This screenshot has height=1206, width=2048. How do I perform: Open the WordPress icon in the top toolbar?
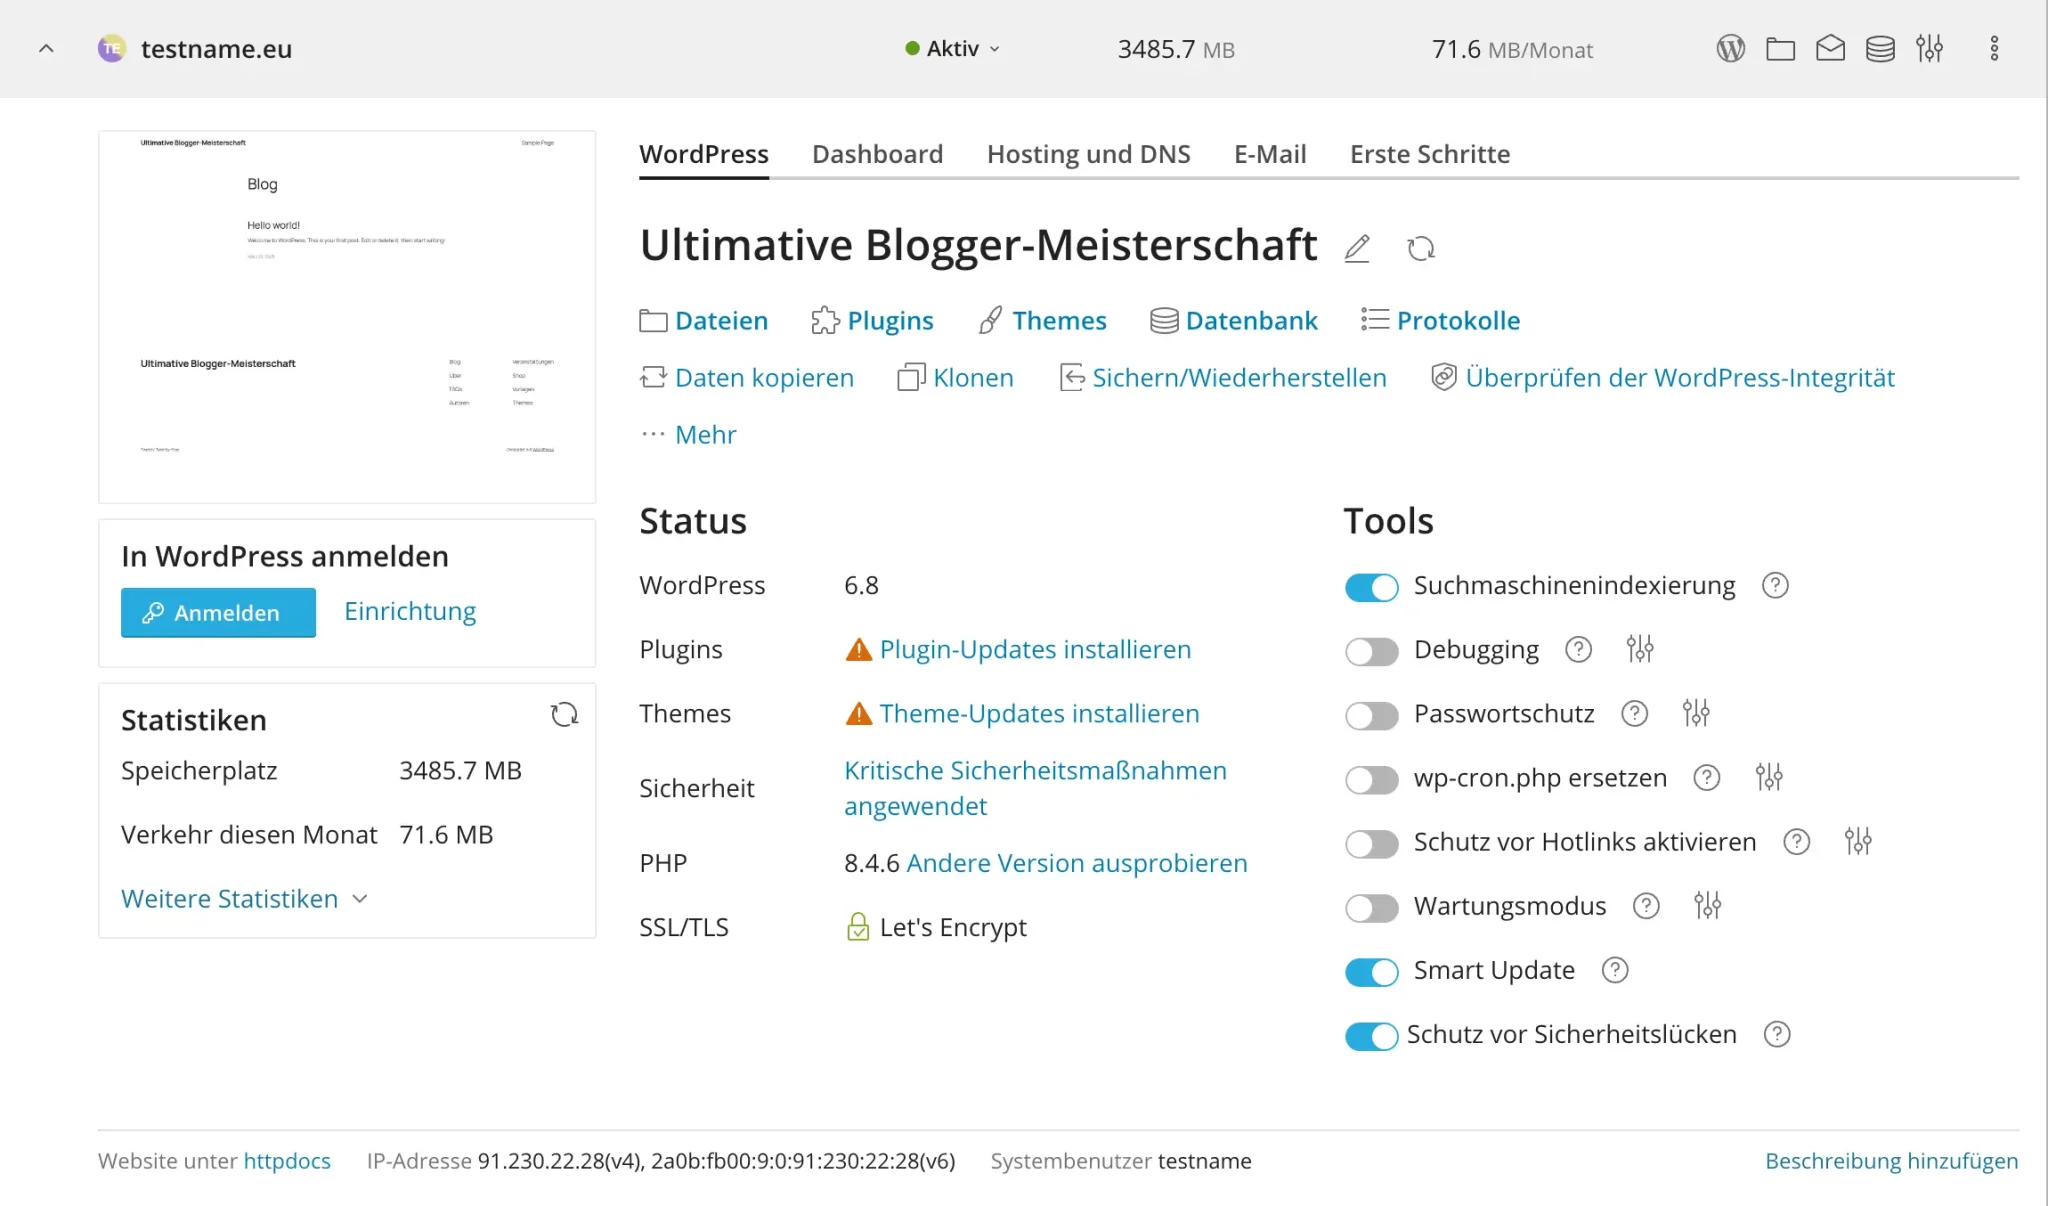coord(1731,47)
